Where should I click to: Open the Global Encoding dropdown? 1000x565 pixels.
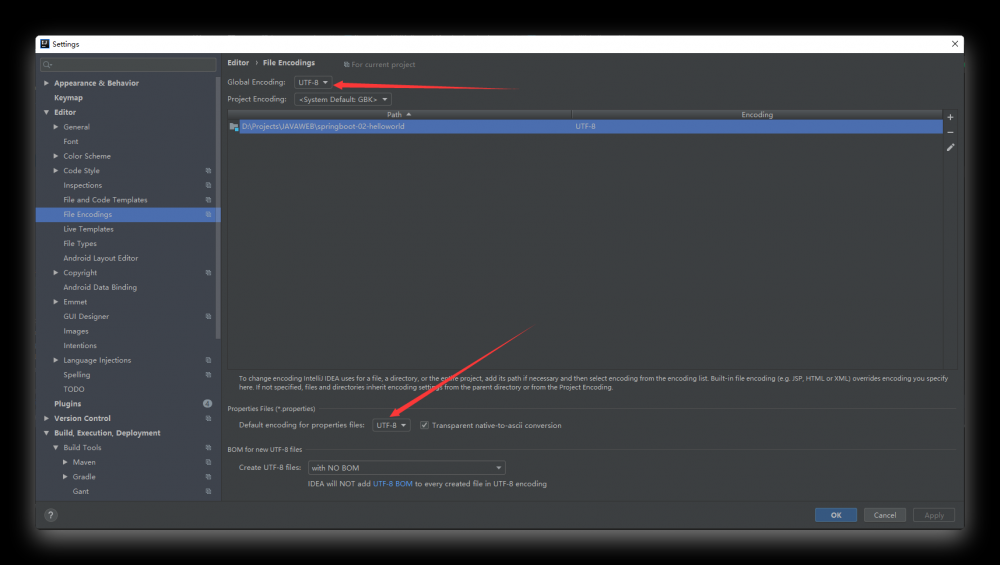click(x=313, y=82)
